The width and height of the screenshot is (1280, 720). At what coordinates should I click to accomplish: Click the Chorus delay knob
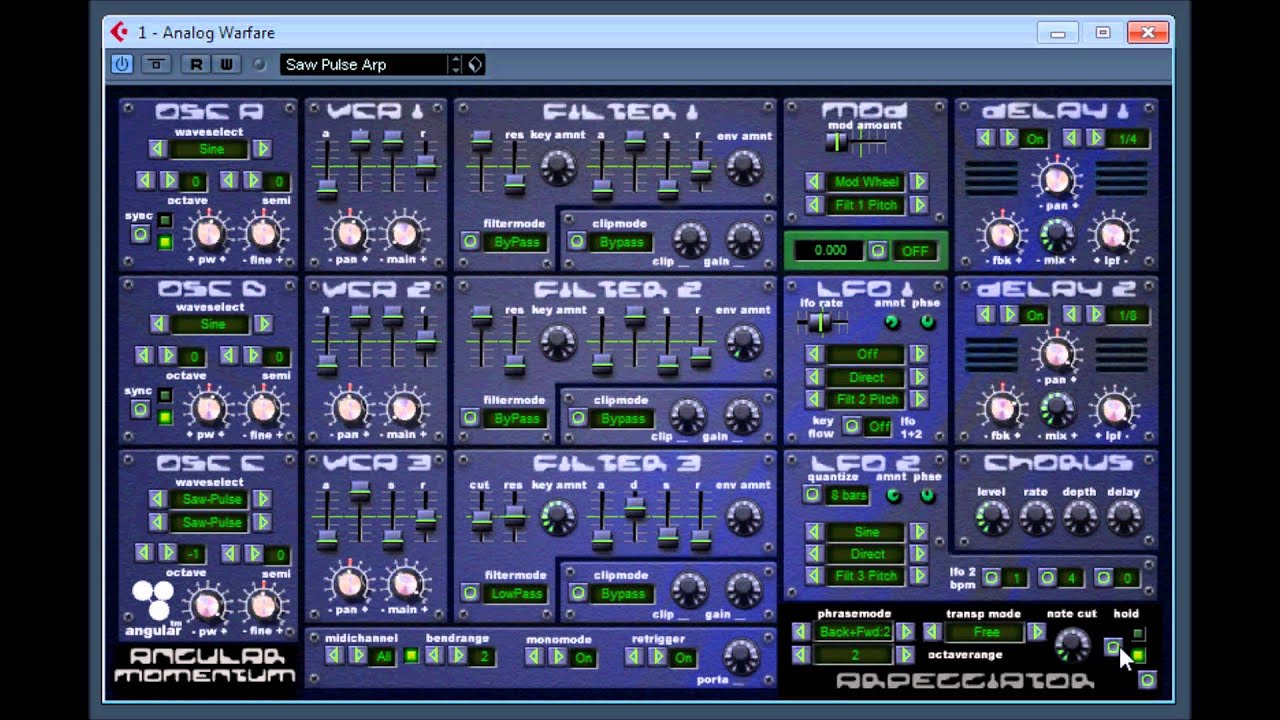pyautogui.click(x=1124, y=518)
